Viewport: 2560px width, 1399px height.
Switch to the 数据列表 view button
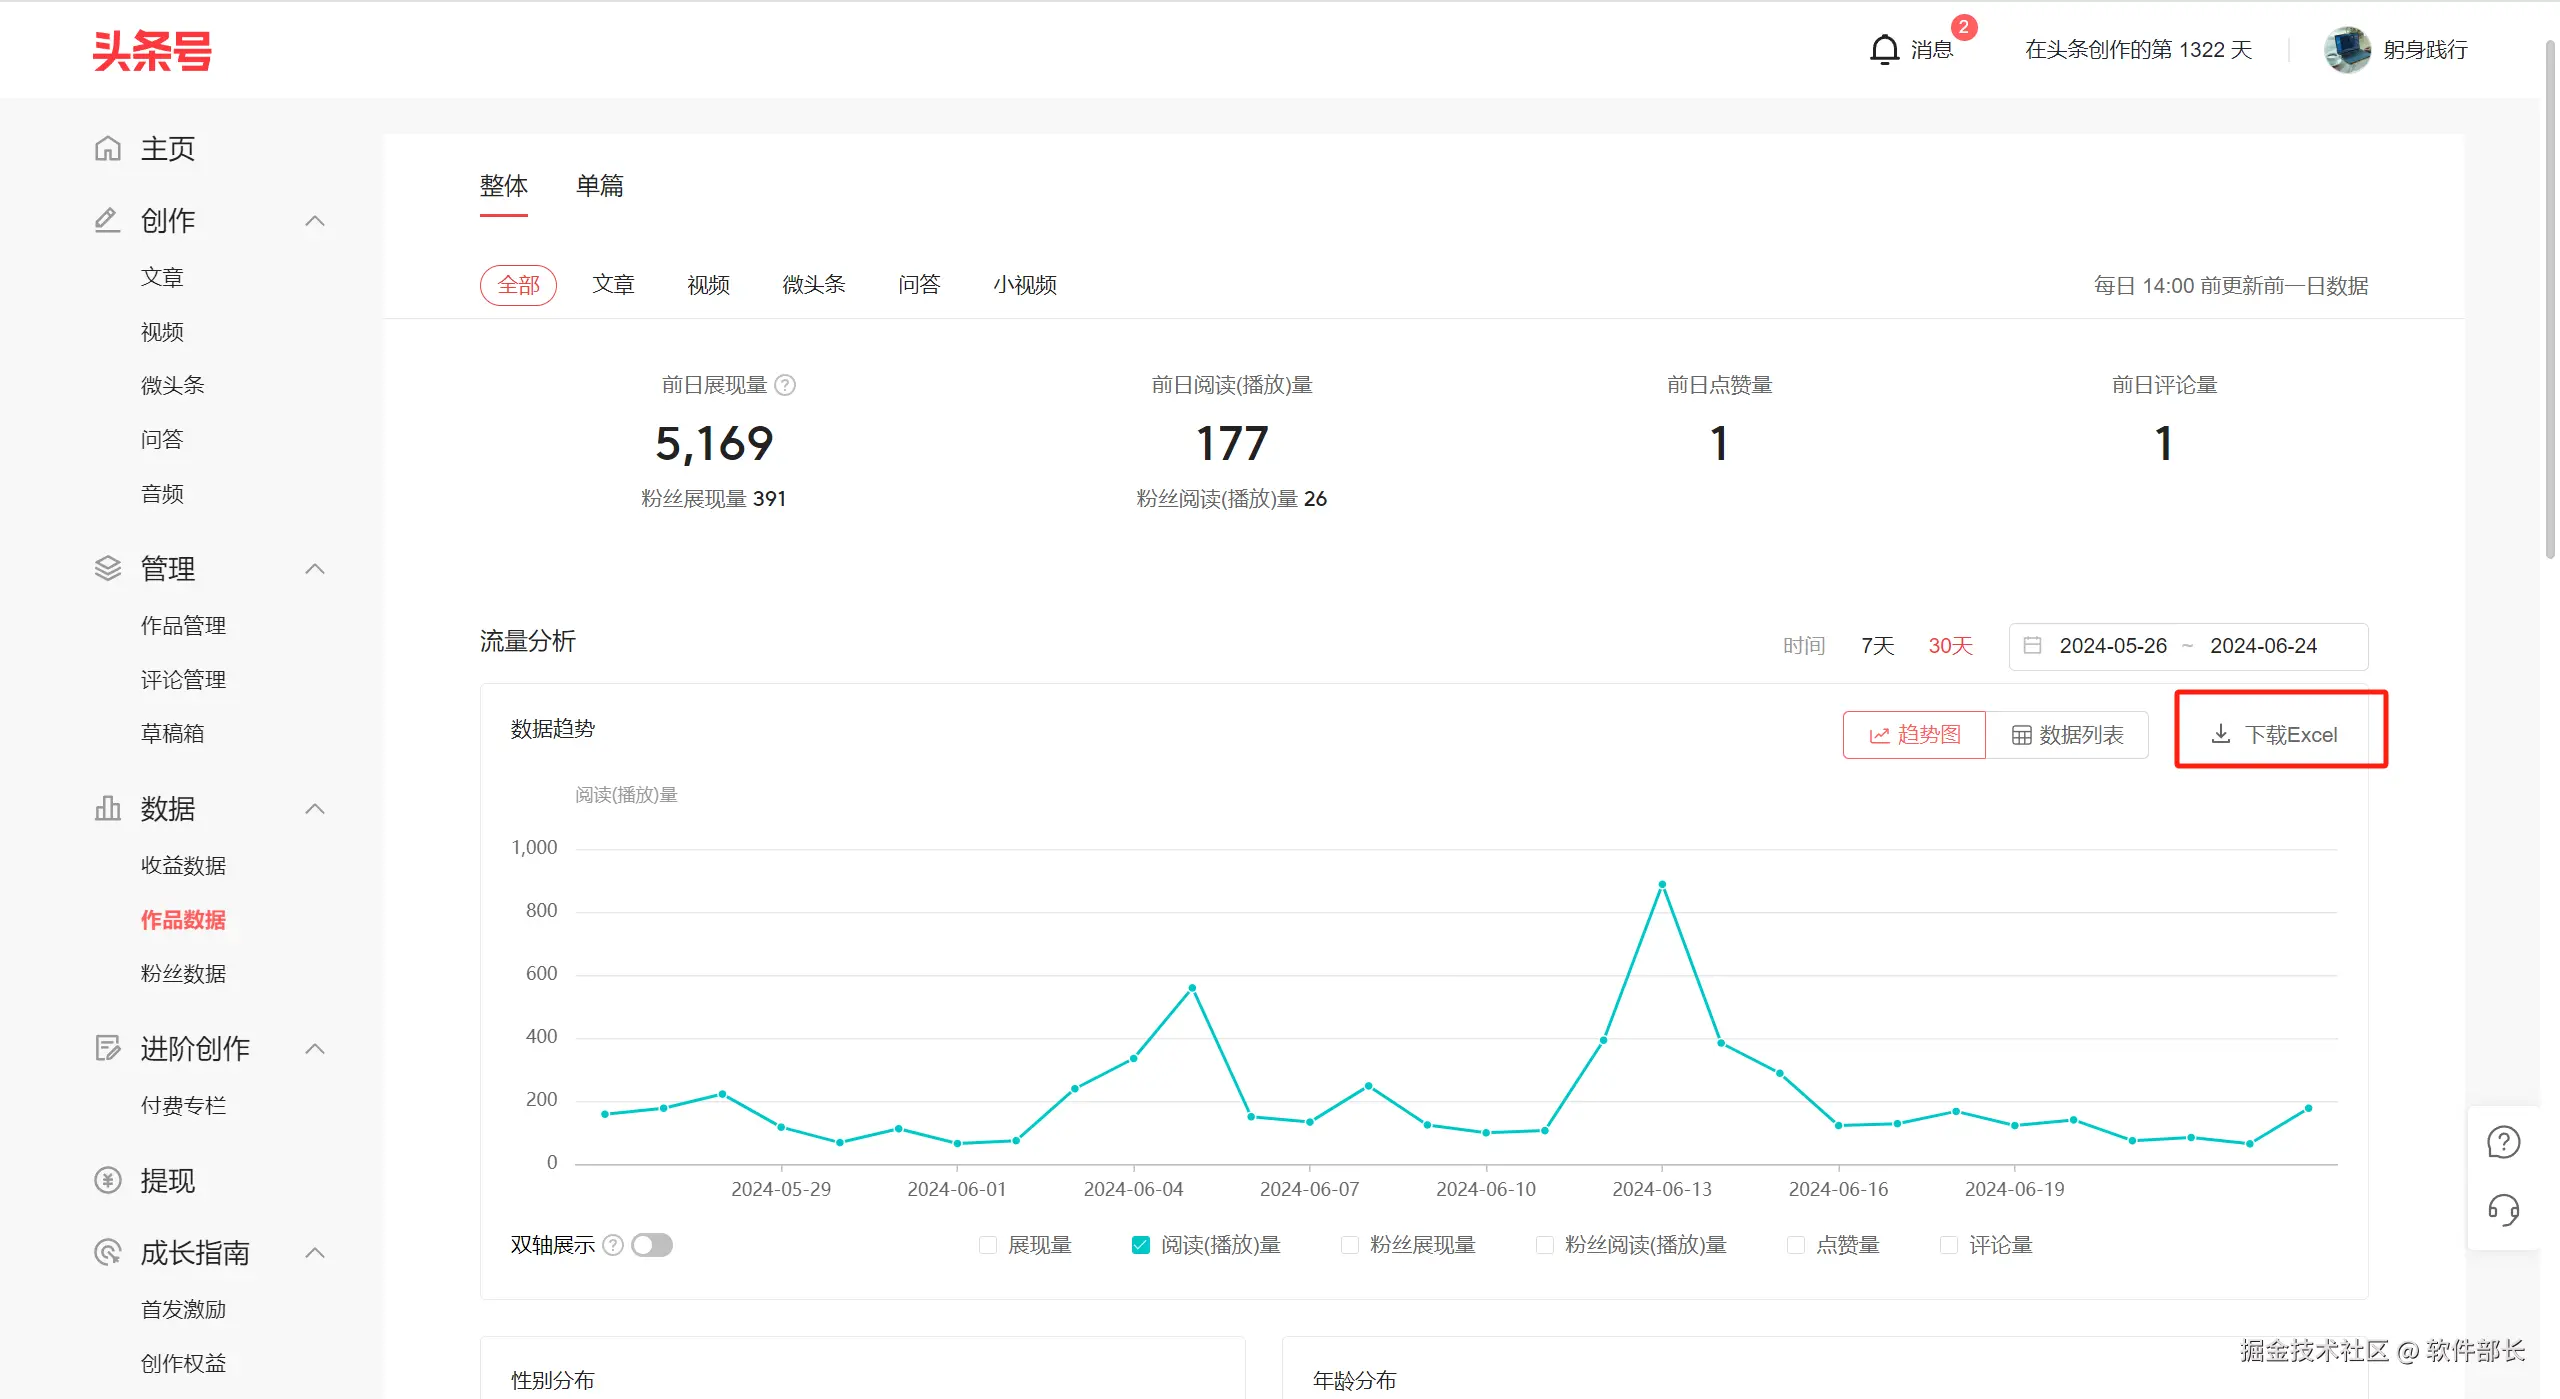pyautogui.click(x=2067, y=735)
